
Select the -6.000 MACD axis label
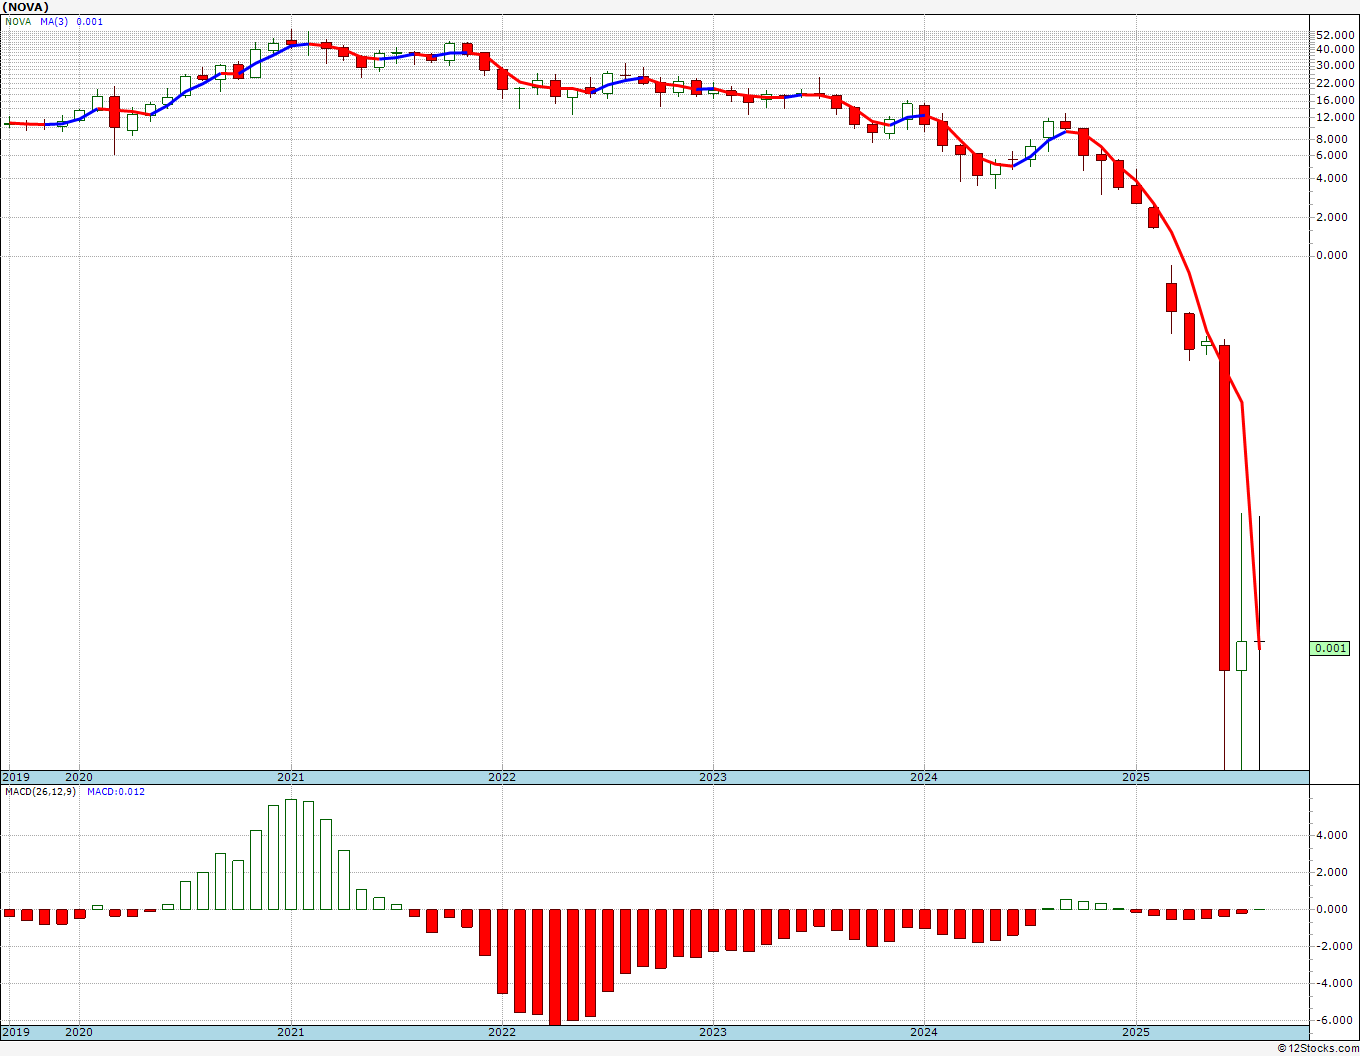coord(1336,1020)
